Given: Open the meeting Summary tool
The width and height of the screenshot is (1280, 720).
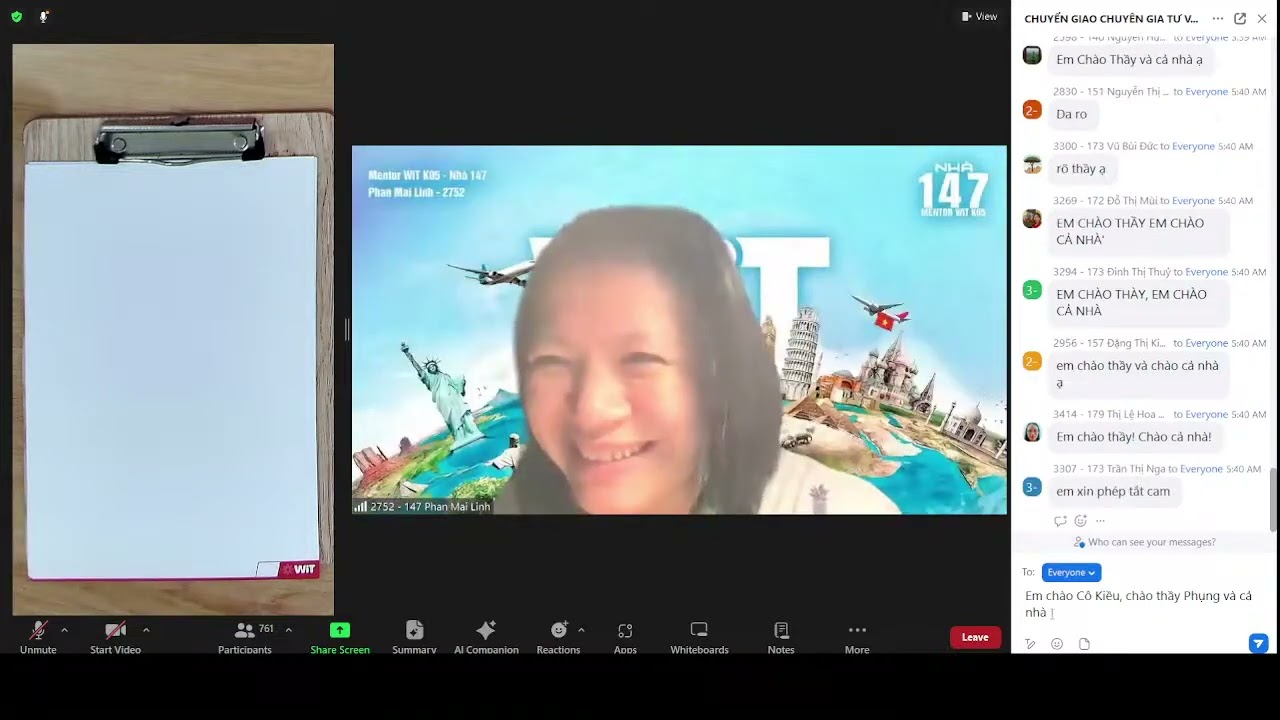Looking at the screenshot, I should point(414,637).
